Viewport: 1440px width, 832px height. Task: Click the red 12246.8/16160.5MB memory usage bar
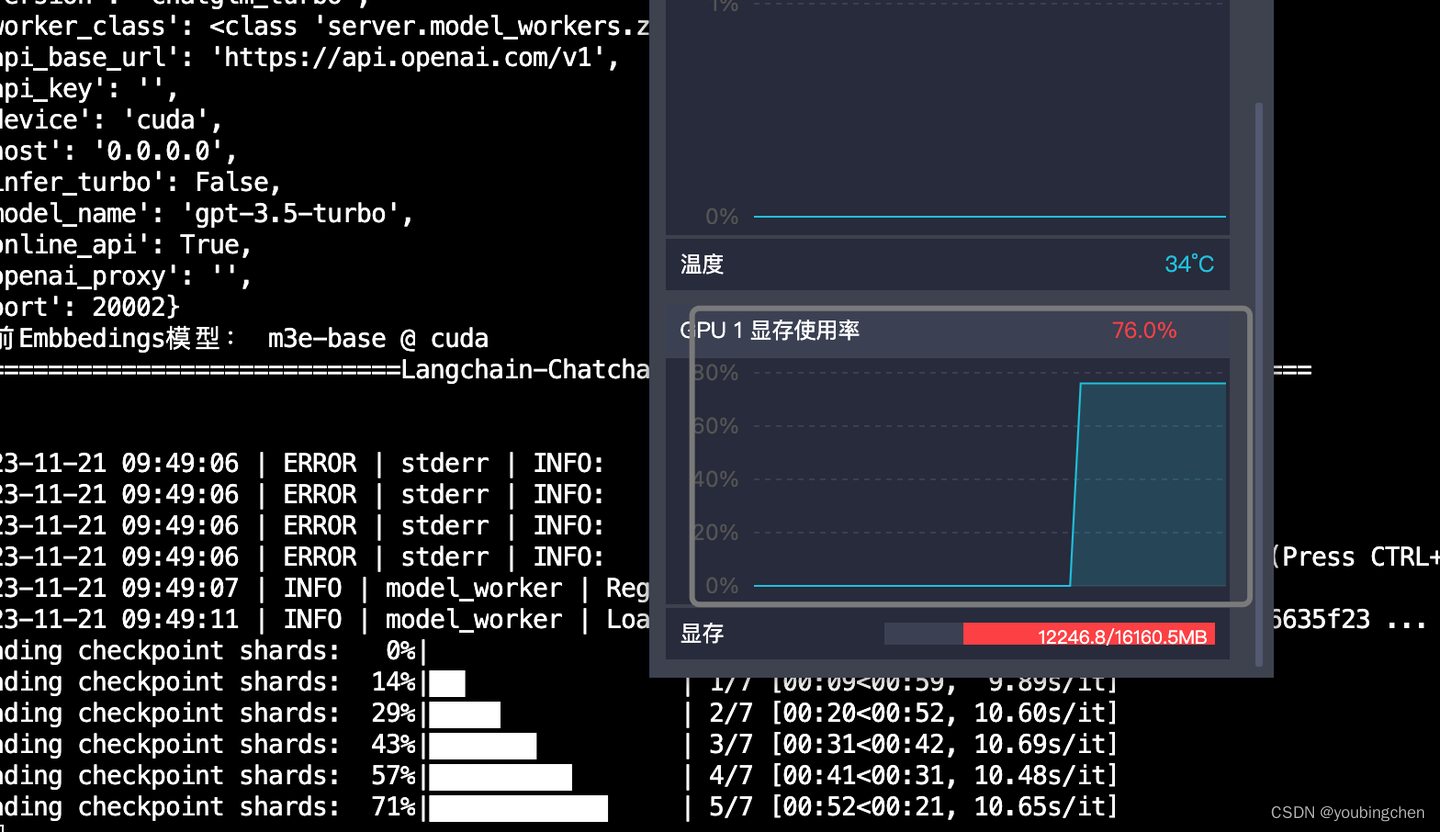click(1089, 634)
